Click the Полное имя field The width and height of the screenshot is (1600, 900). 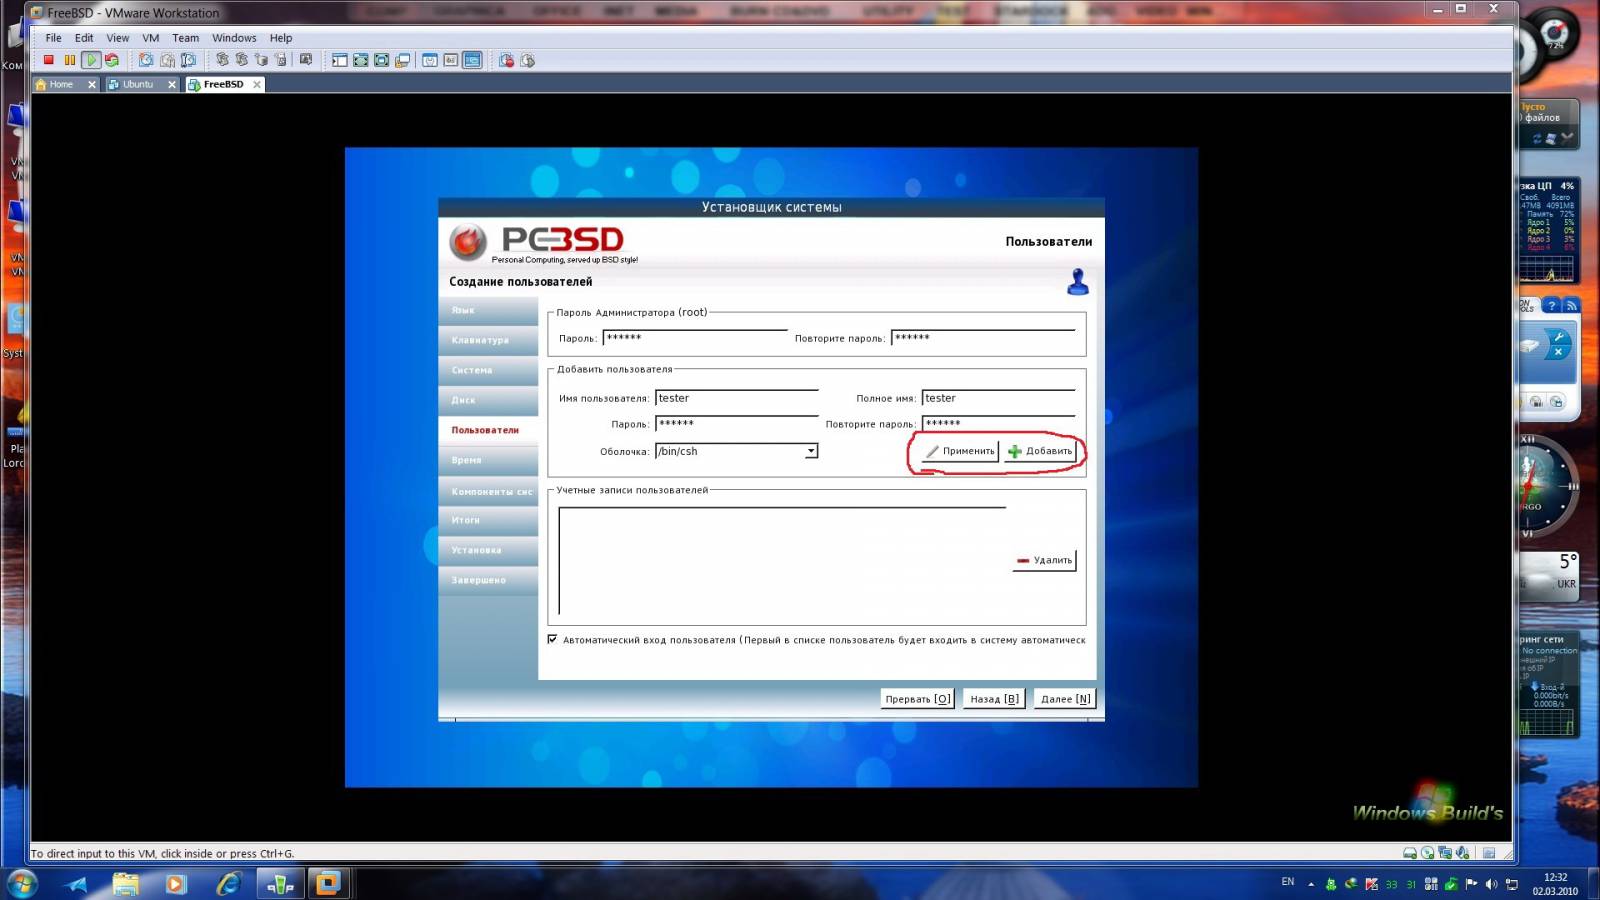point(998,398)
